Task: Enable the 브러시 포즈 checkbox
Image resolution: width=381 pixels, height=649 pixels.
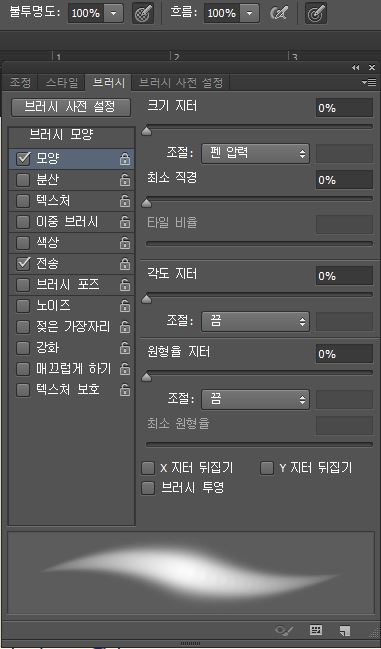Action: point(23,285)
